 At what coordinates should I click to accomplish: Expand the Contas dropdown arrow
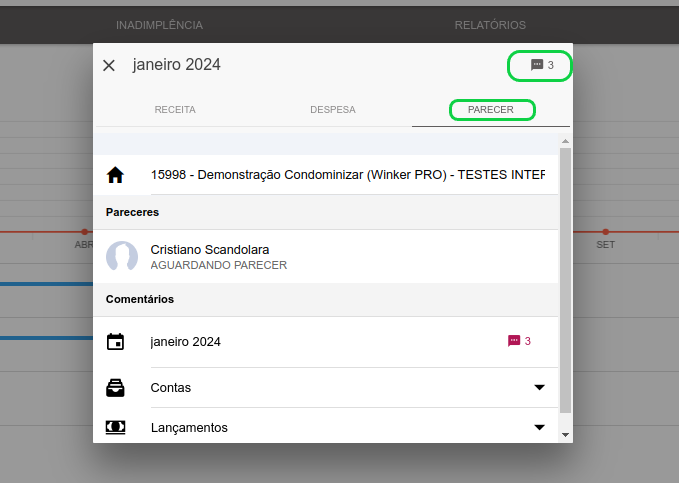coord(539,387)
